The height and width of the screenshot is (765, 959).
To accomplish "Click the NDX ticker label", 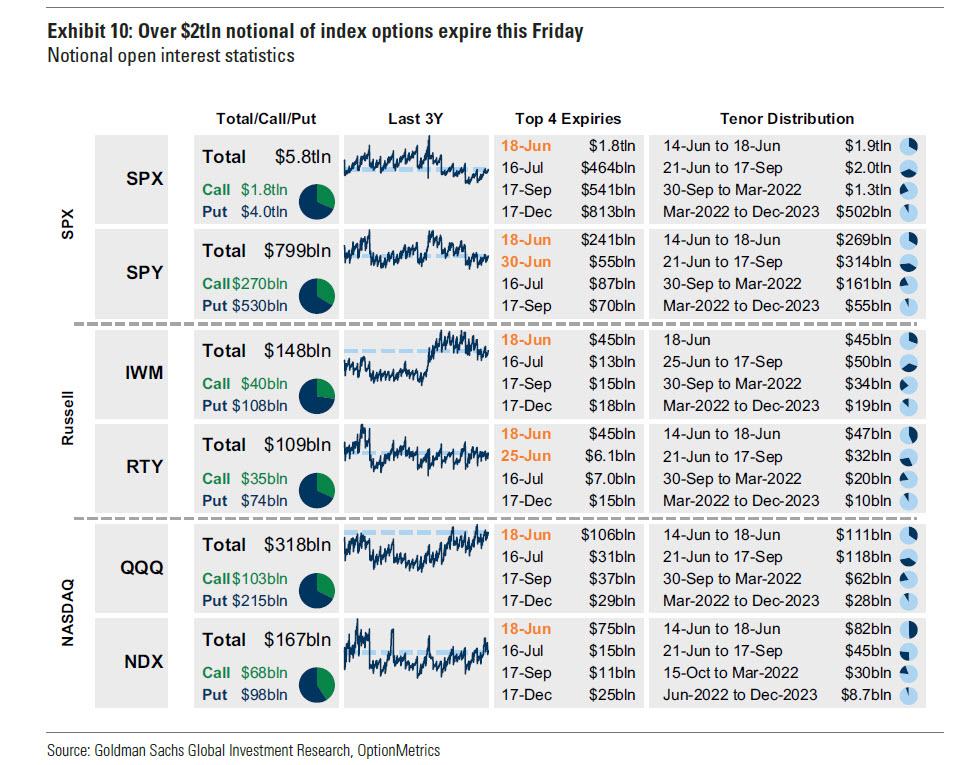I will (x=144, y=661).
